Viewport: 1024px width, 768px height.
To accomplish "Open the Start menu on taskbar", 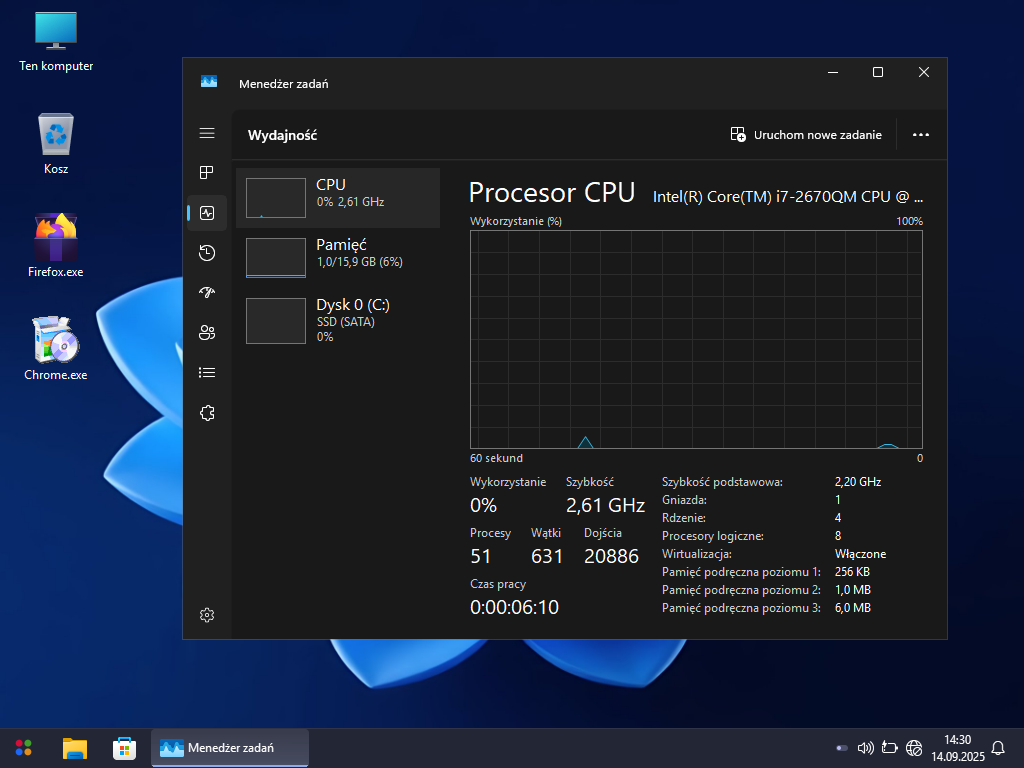I will 23,747.
